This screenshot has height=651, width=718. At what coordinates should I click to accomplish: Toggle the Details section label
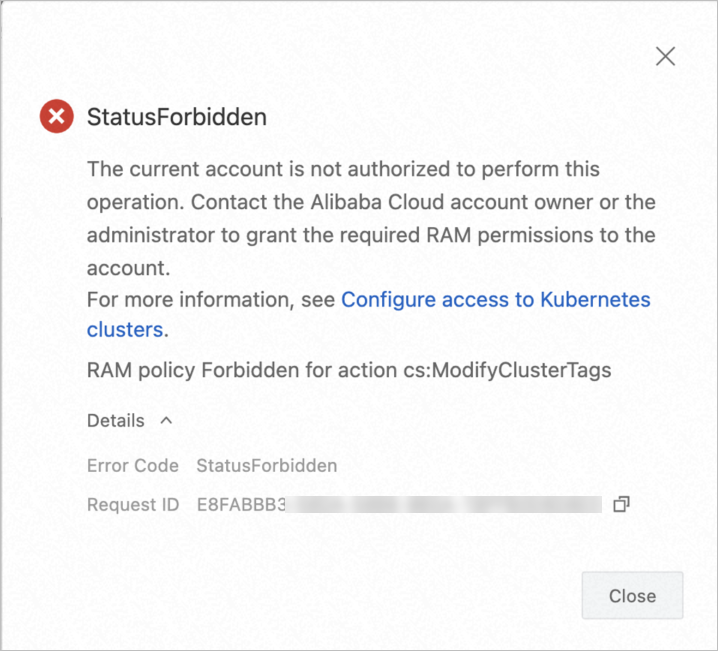(116, 421)
